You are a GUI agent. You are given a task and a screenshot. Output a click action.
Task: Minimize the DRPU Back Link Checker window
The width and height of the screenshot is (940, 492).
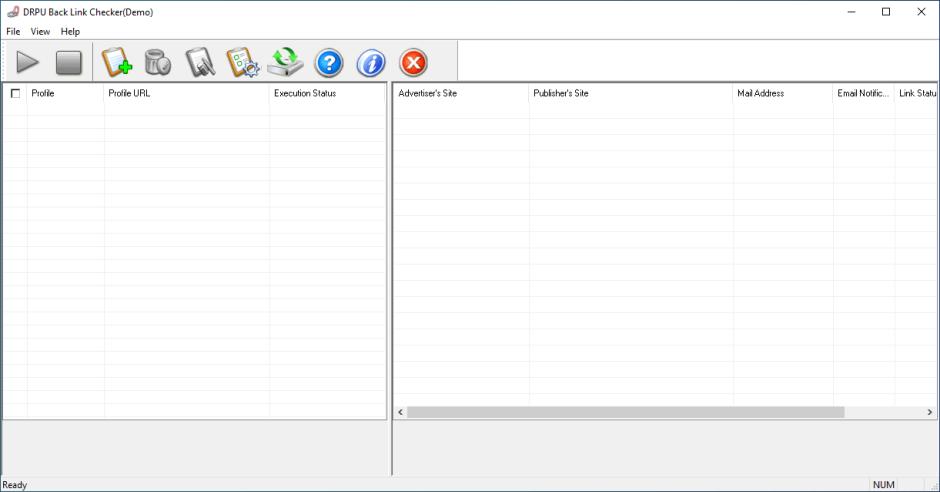pyautogui.click(x=851, y=12)
